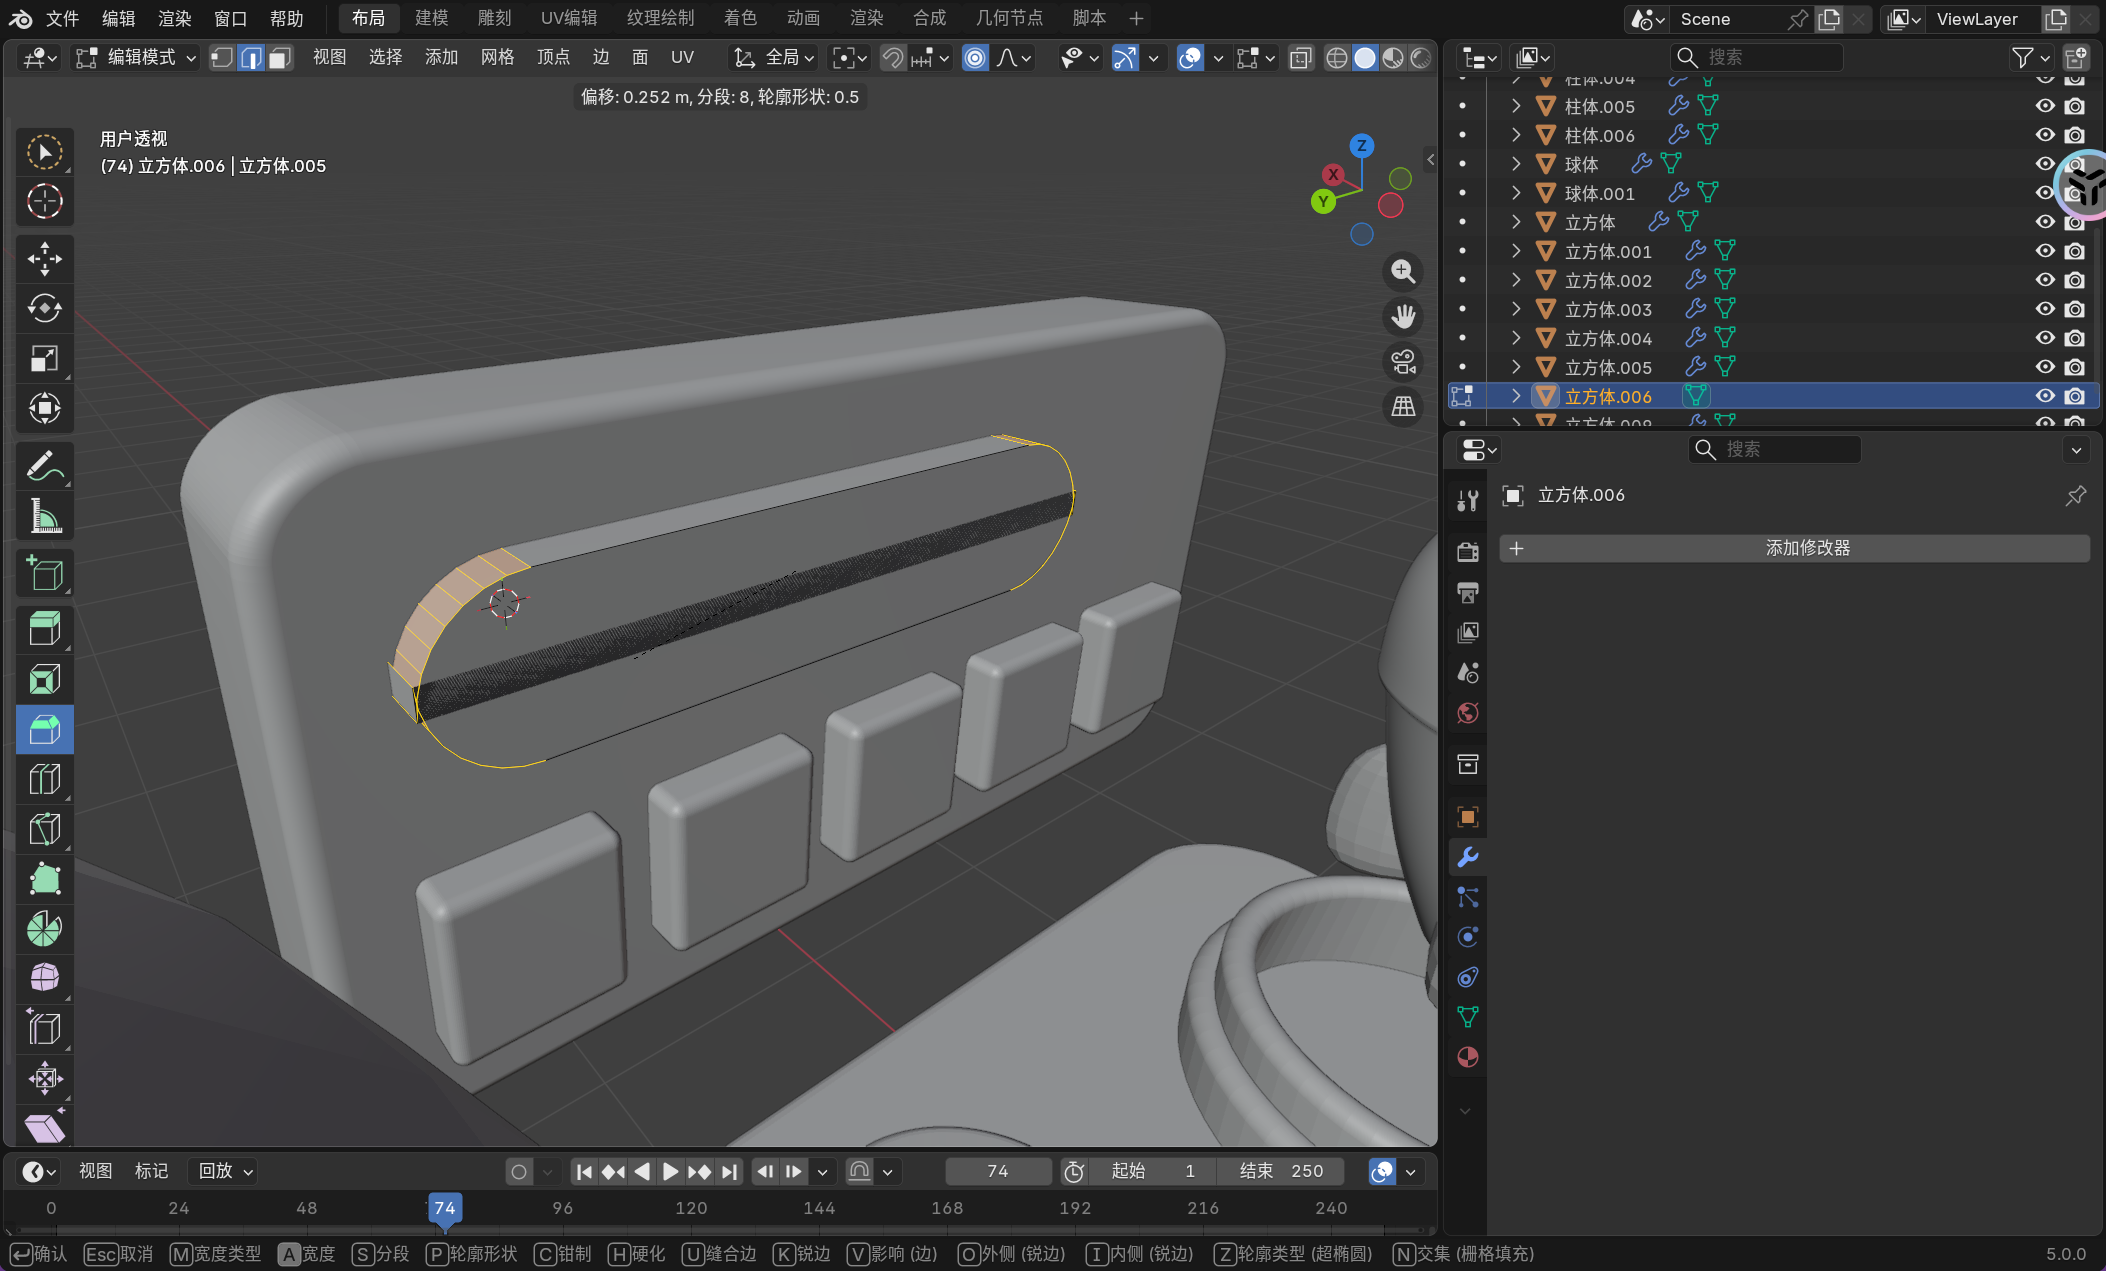This screenshot has width=2106, height=1271.
Task: Open the Material properties tab
Action: click(1467, 1057)
